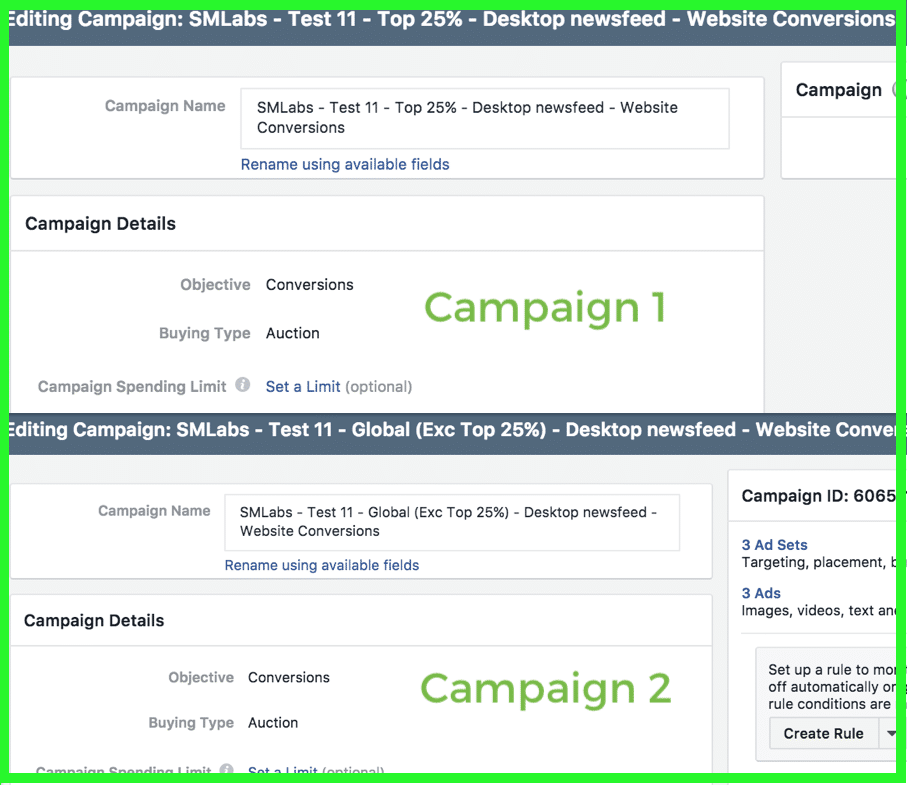
Task: Click Buying Type label in Campaign 2
Action: [x=191, y=723]
